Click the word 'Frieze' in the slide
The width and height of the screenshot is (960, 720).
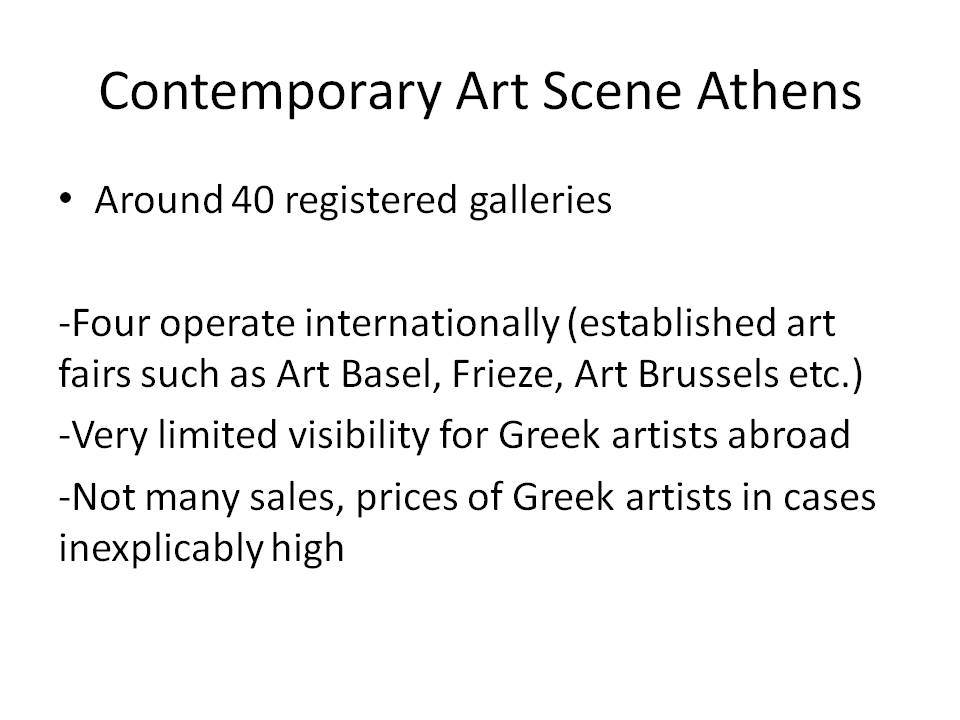click(x=507, y=373)
